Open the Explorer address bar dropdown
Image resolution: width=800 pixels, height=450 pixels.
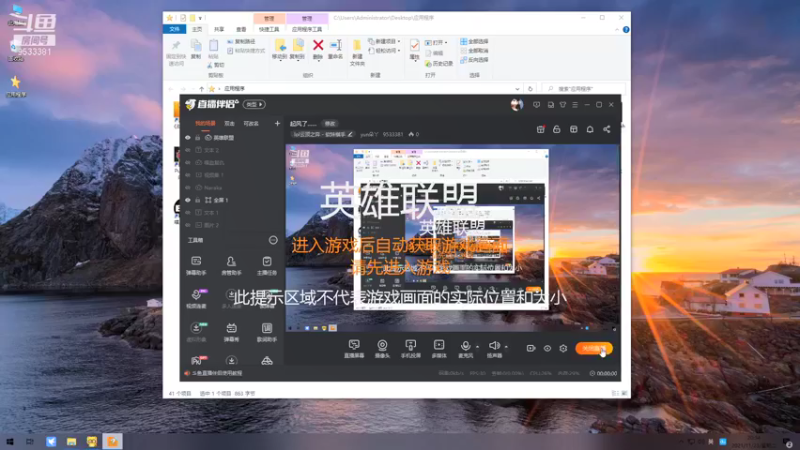pos(517,89)
